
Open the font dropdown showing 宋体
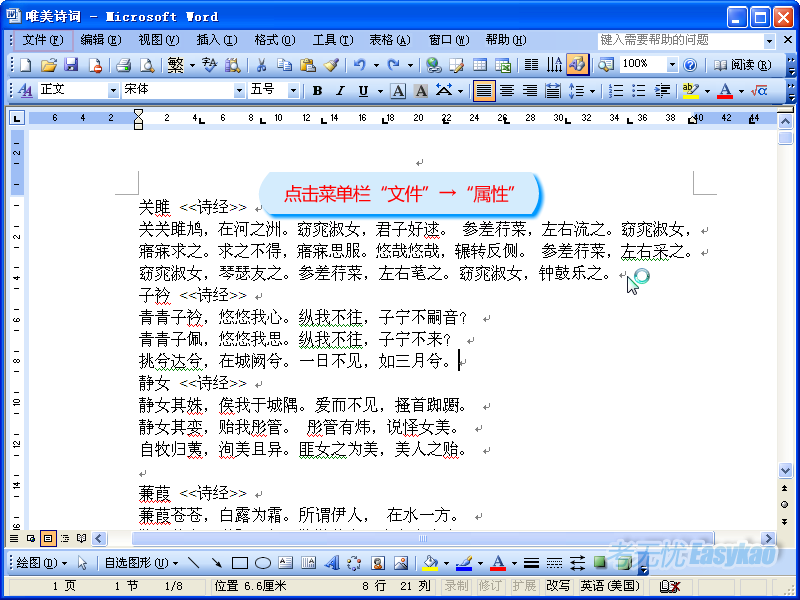pyautogui.click(x=239, y=91)
